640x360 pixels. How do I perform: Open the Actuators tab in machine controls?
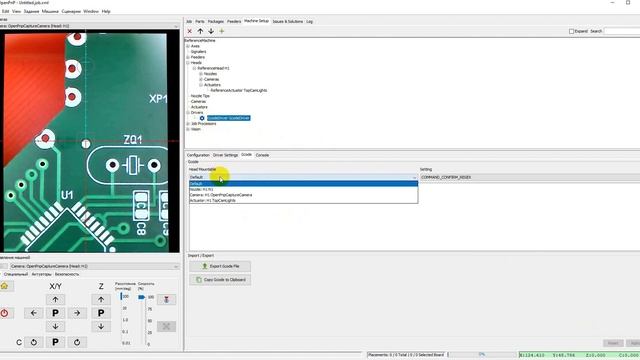tap(42, 274)
